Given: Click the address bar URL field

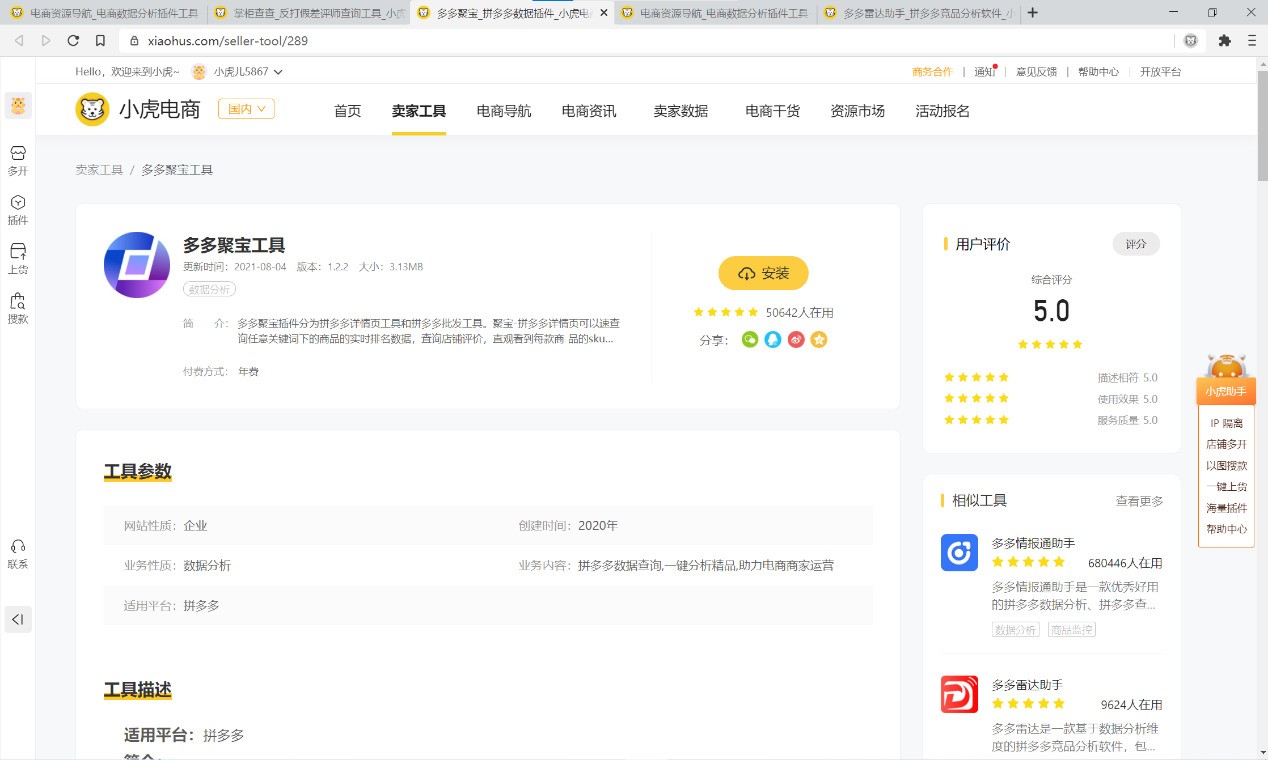Looking at the screenshot, I should click(645, 40).
